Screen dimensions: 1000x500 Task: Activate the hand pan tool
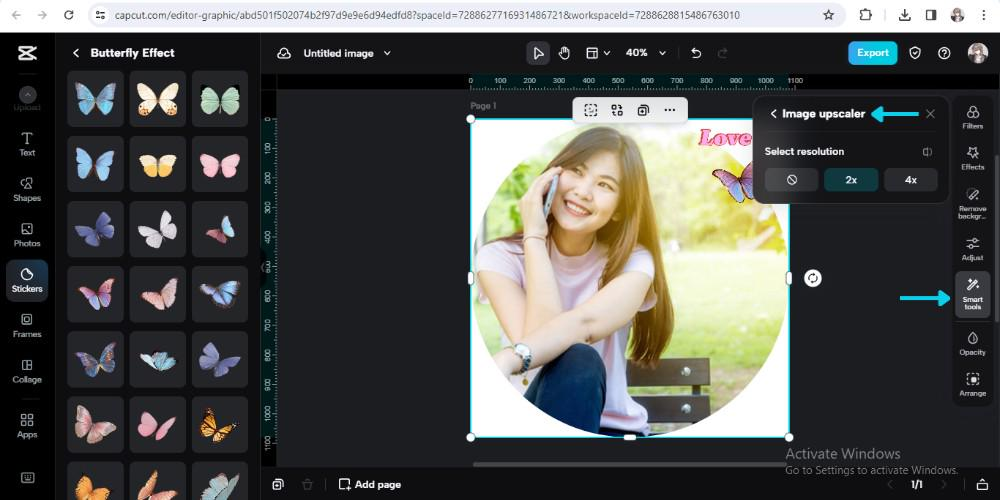pos(564,53)
